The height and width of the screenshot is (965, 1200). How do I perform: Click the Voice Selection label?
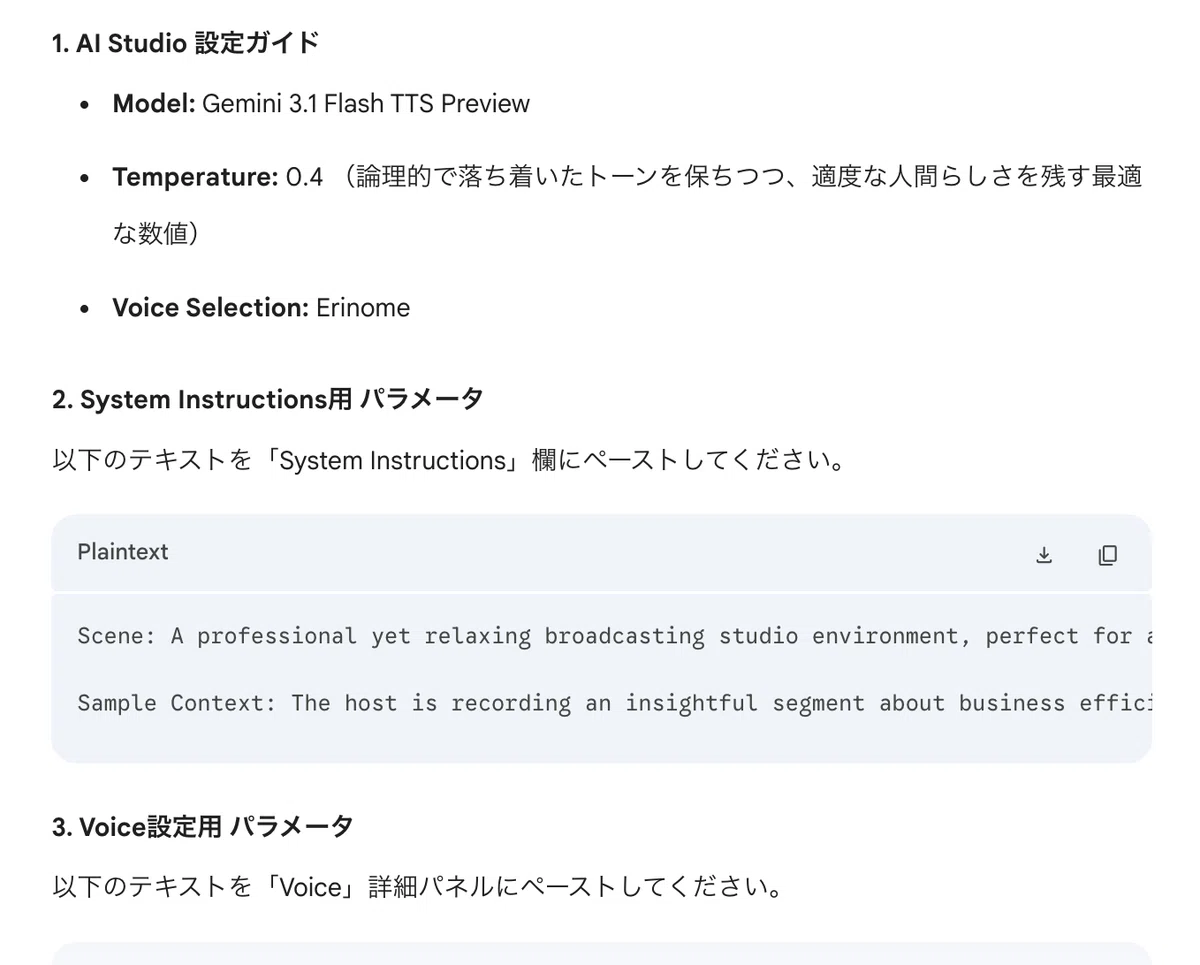(x=211, y=307)
